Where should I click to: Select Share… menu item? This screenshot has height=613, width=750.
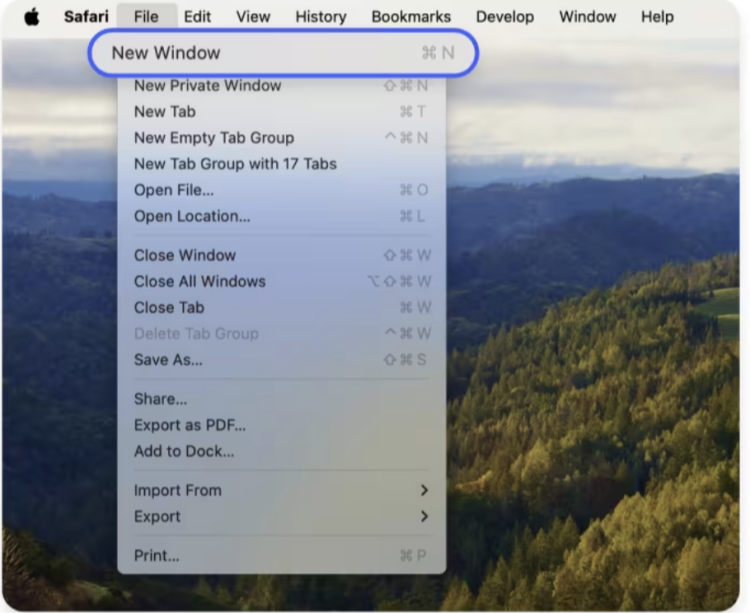pos(282,399)
